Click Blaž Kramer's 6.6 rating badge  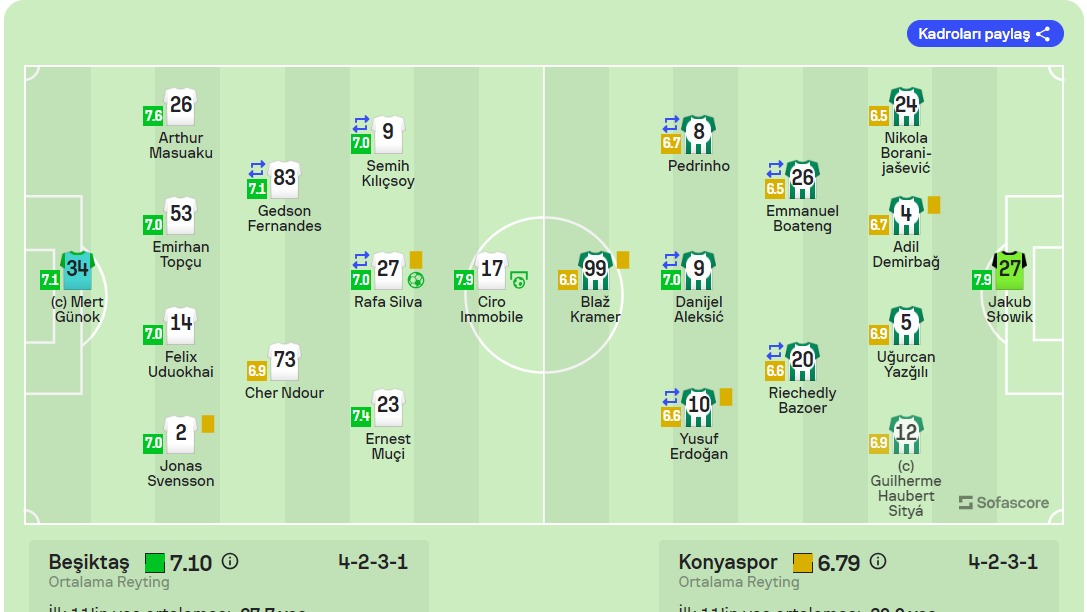pos(568,280)
